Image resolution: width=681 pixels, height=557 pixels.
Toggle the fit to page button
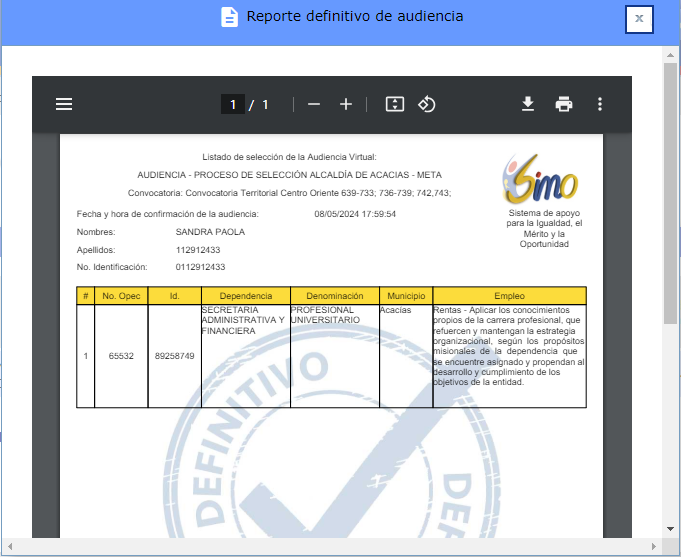tap(395, 104)
